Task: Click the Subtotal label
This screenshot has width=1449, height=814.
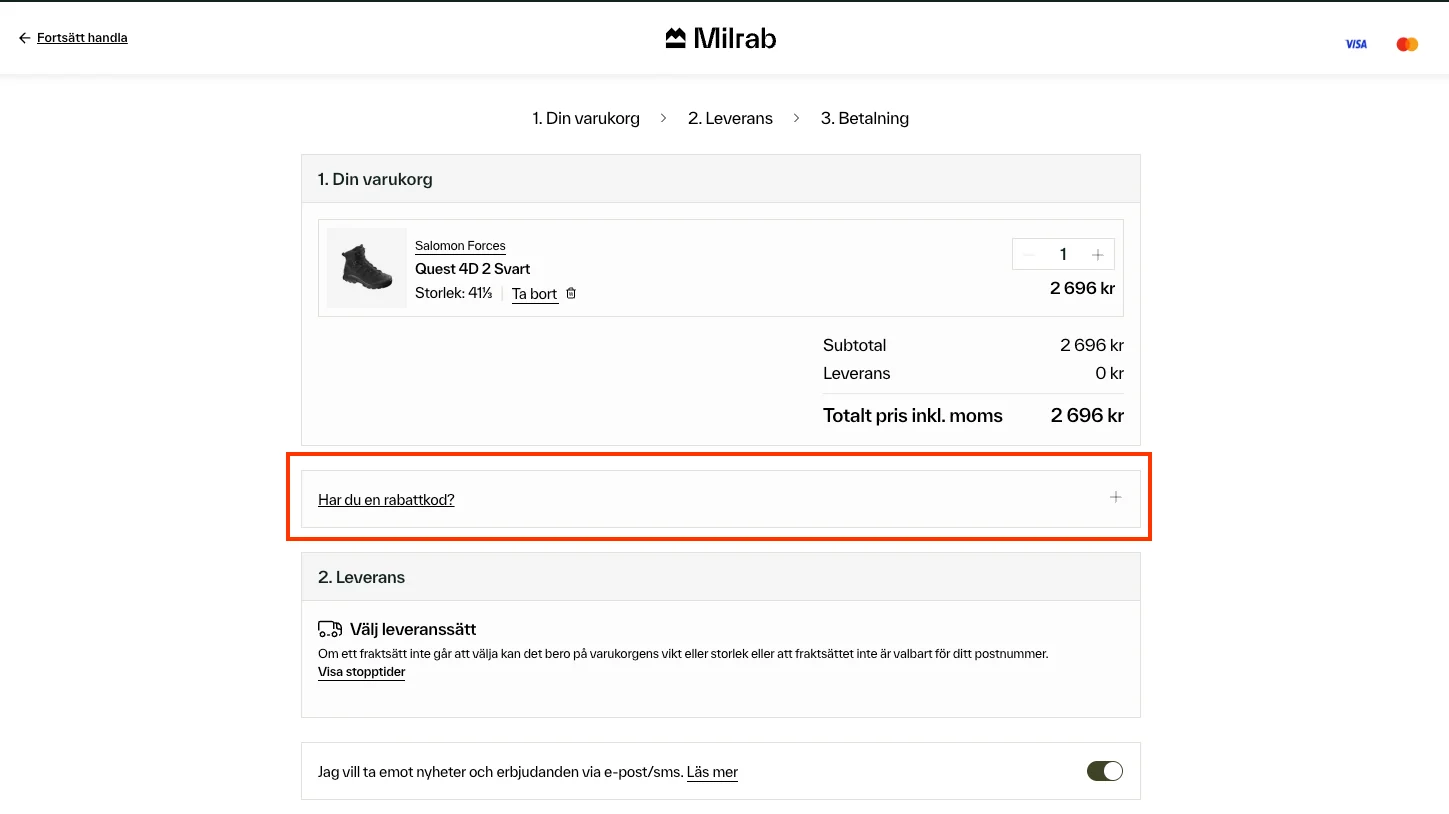Action: coord(855,345)
